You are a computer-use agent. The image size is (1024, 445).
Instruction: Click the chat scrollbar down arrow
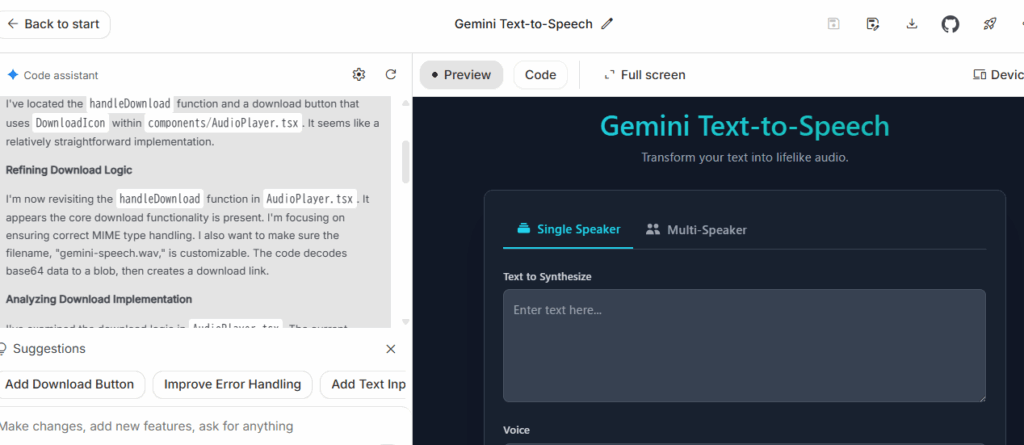[405, 322]
